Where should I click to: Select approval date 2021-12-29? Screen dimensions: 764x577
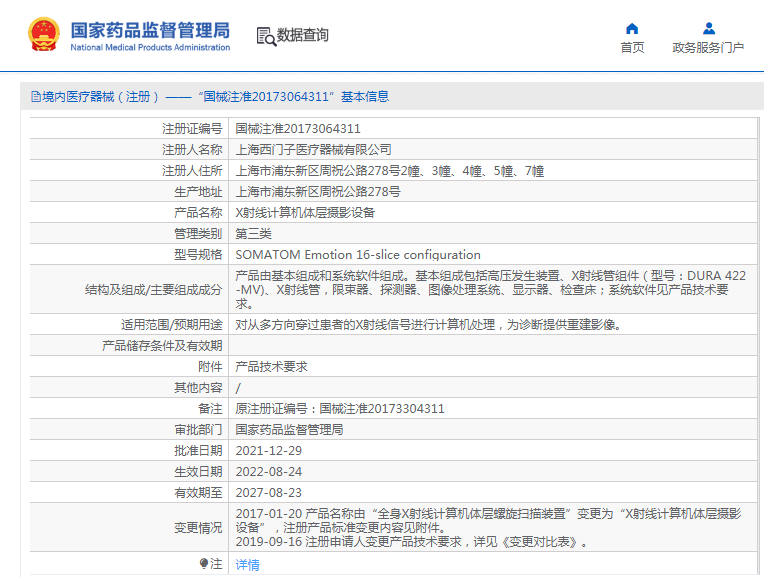click(x=268, y=450)
